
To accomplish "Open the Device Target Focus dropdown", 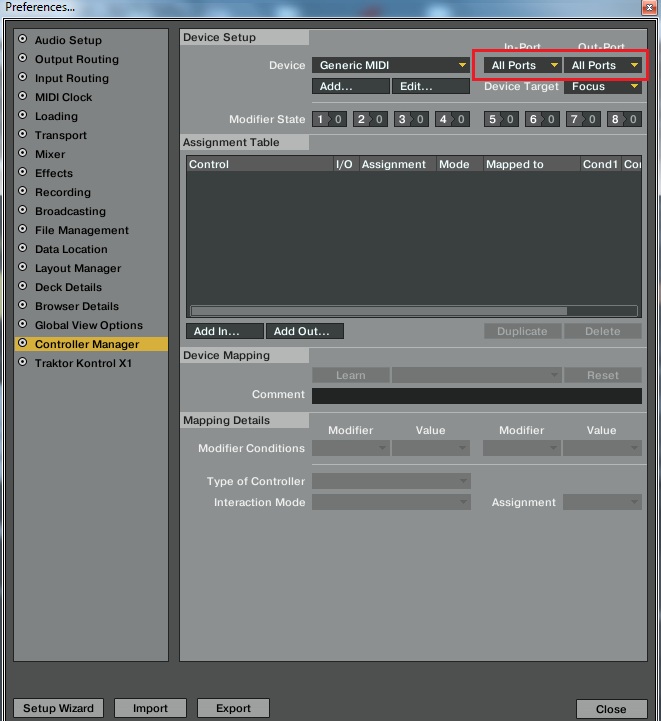I will [603, 86].
